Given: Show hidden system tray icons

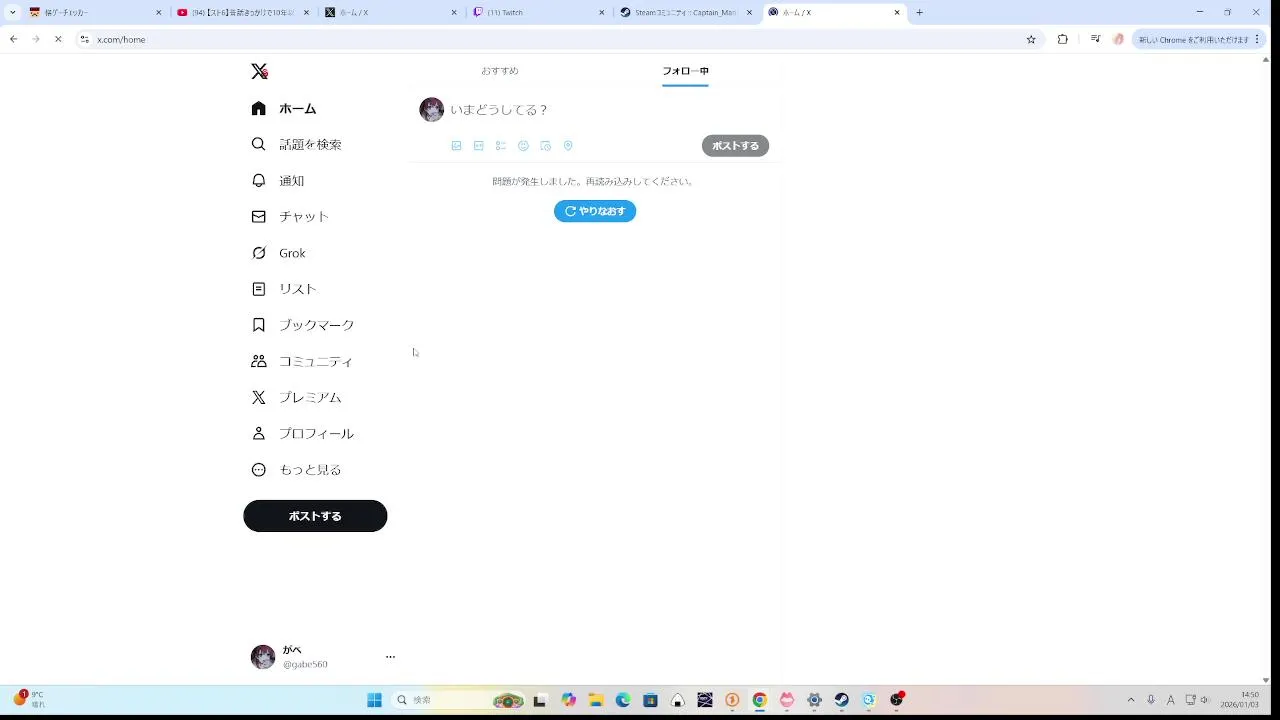Looking at the screenshot, I should click(1131, 700).
